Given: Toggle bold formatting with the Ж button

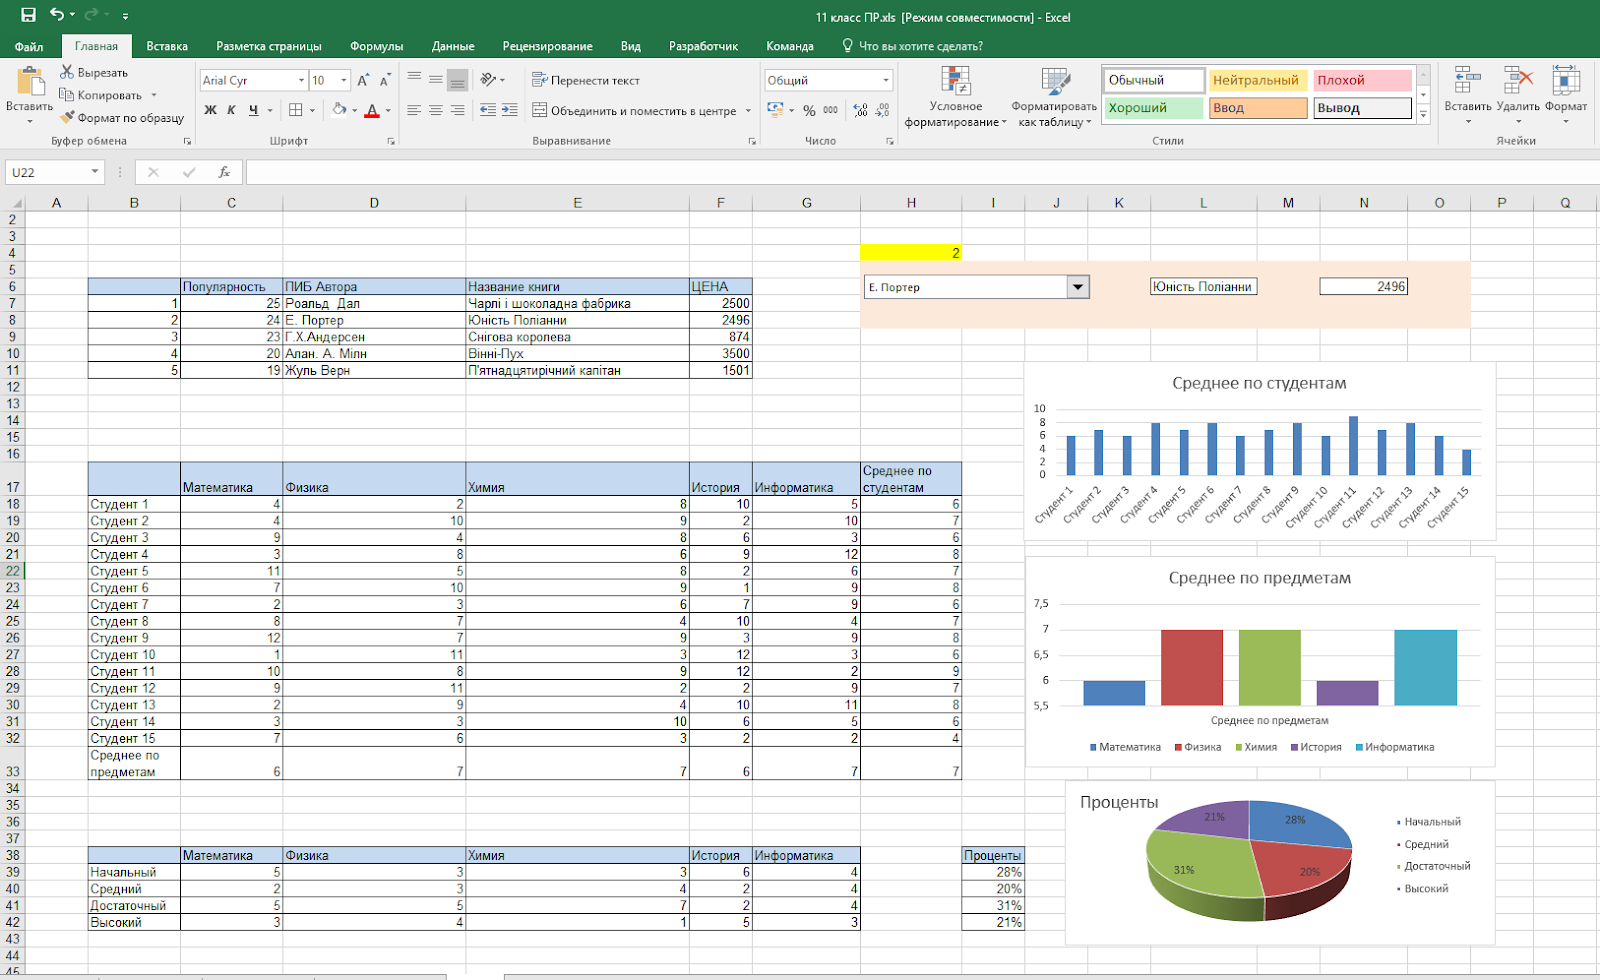Looking at the screenshot, I should click(208, 111).
